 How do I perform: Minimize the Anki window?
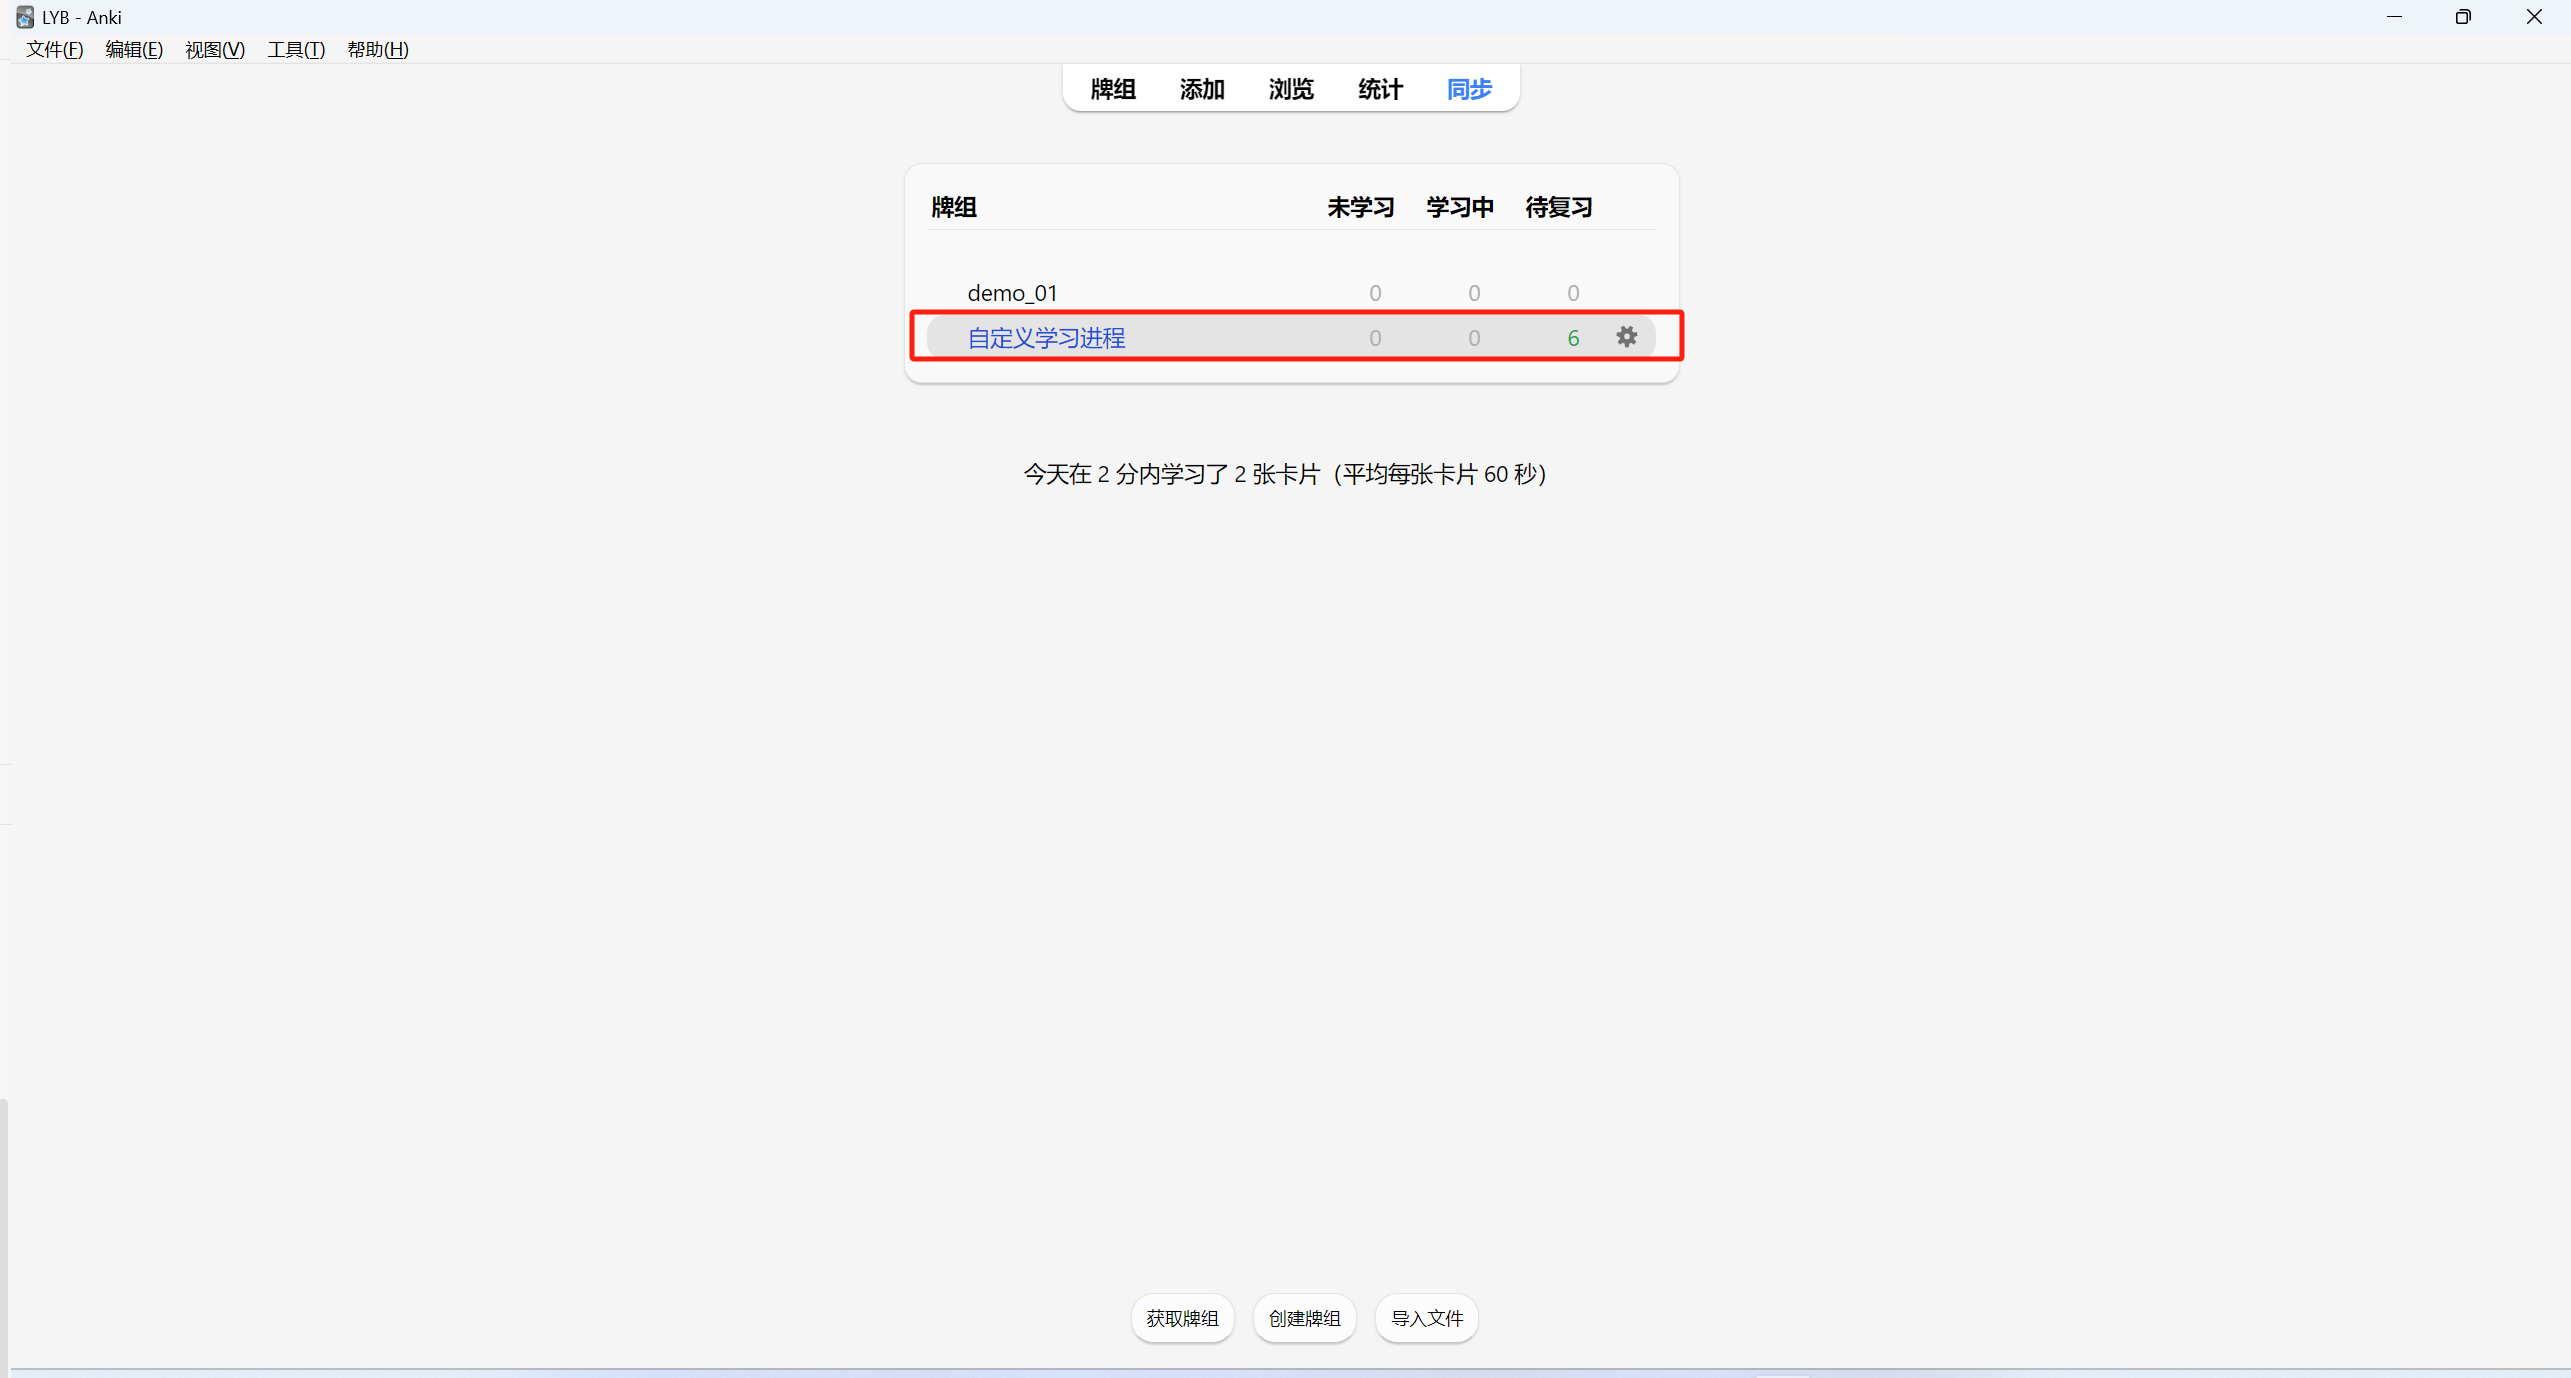click(2394, 17)
